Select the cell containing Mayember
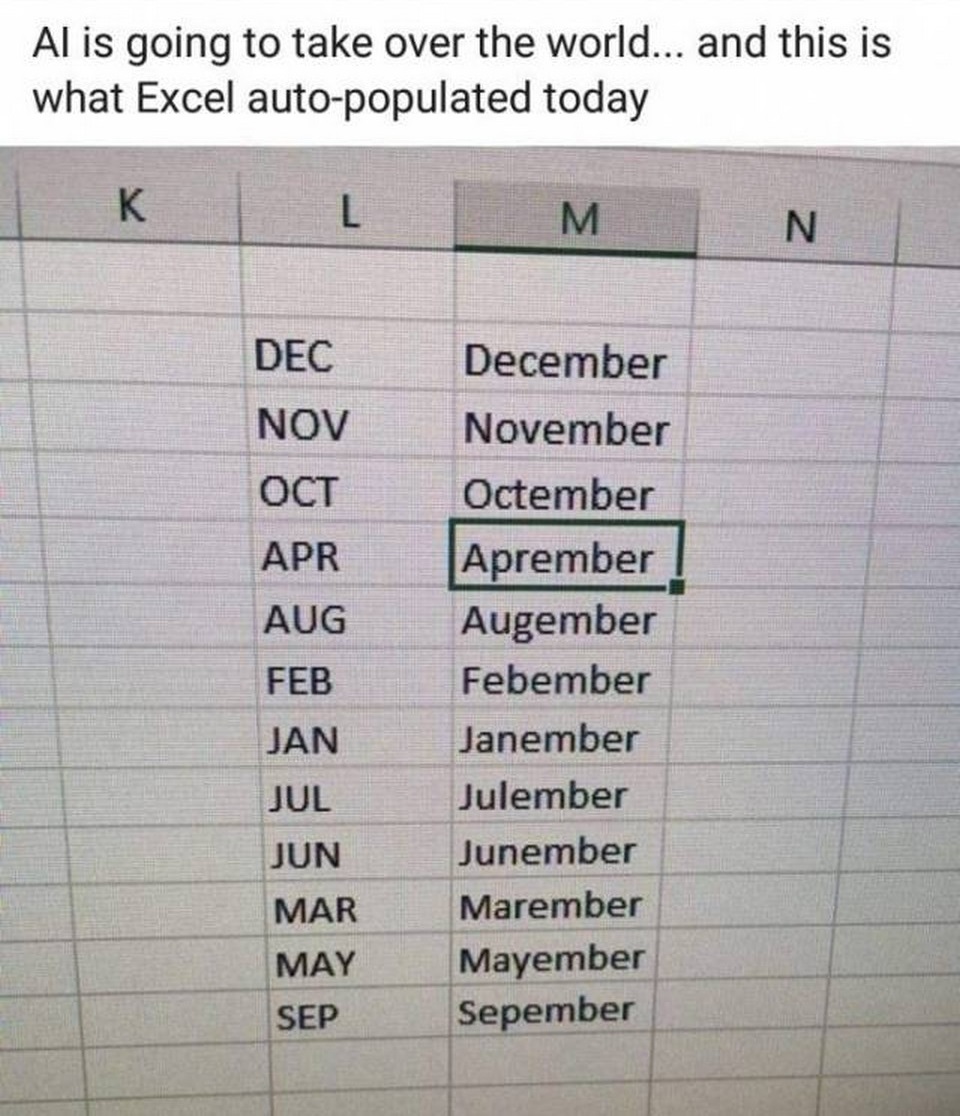 point(552,959)
